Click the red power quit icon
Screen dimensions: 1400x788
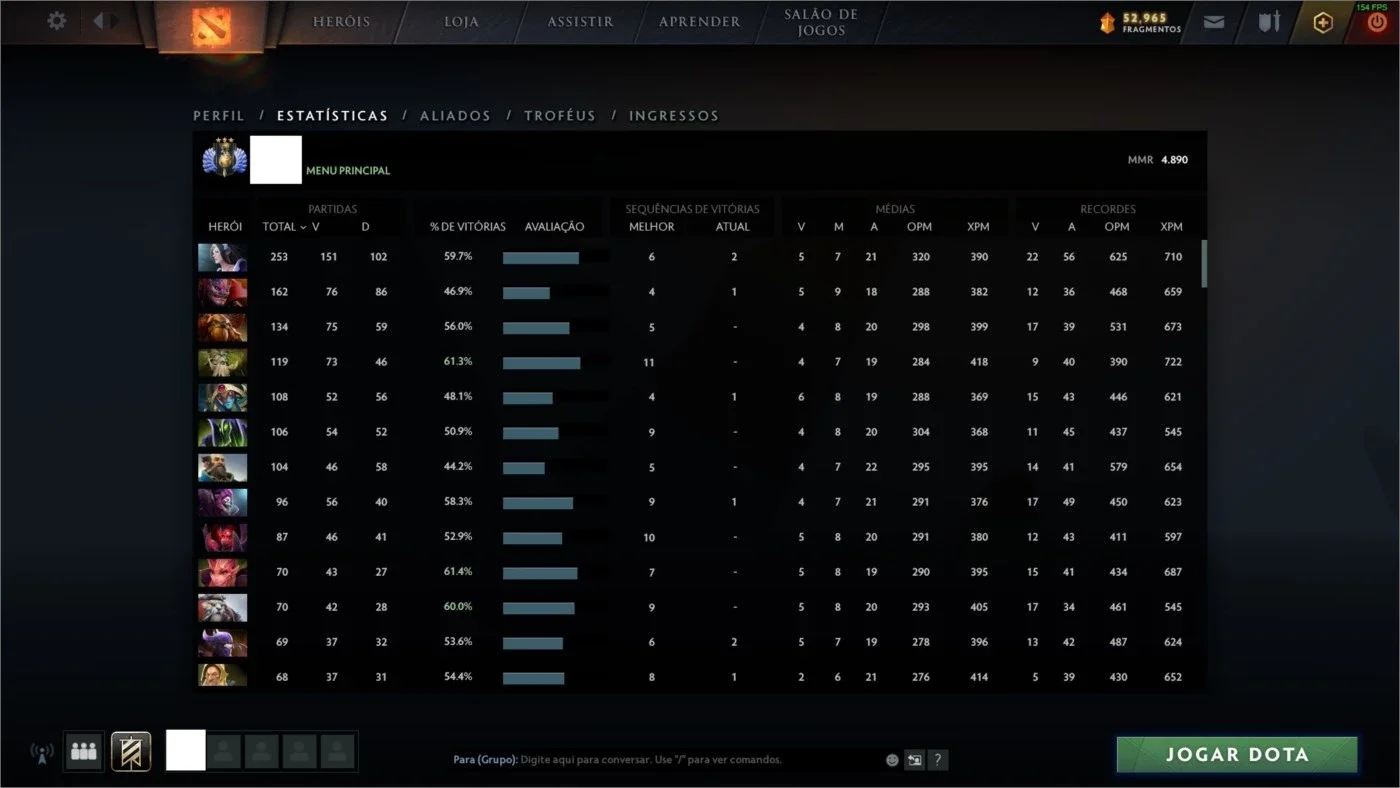coord(1377,23)
